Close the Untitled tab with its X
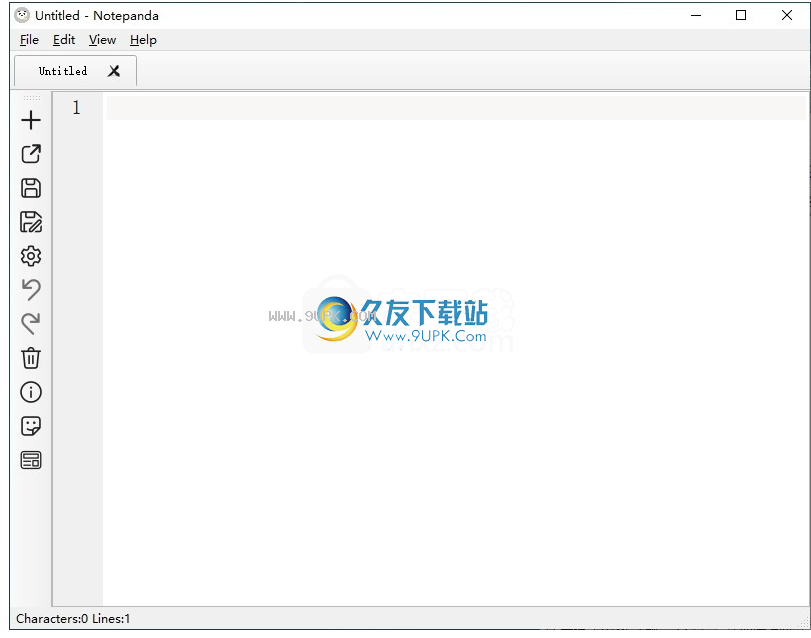This screenshot has height=638, width=811. tap(114, 71)
